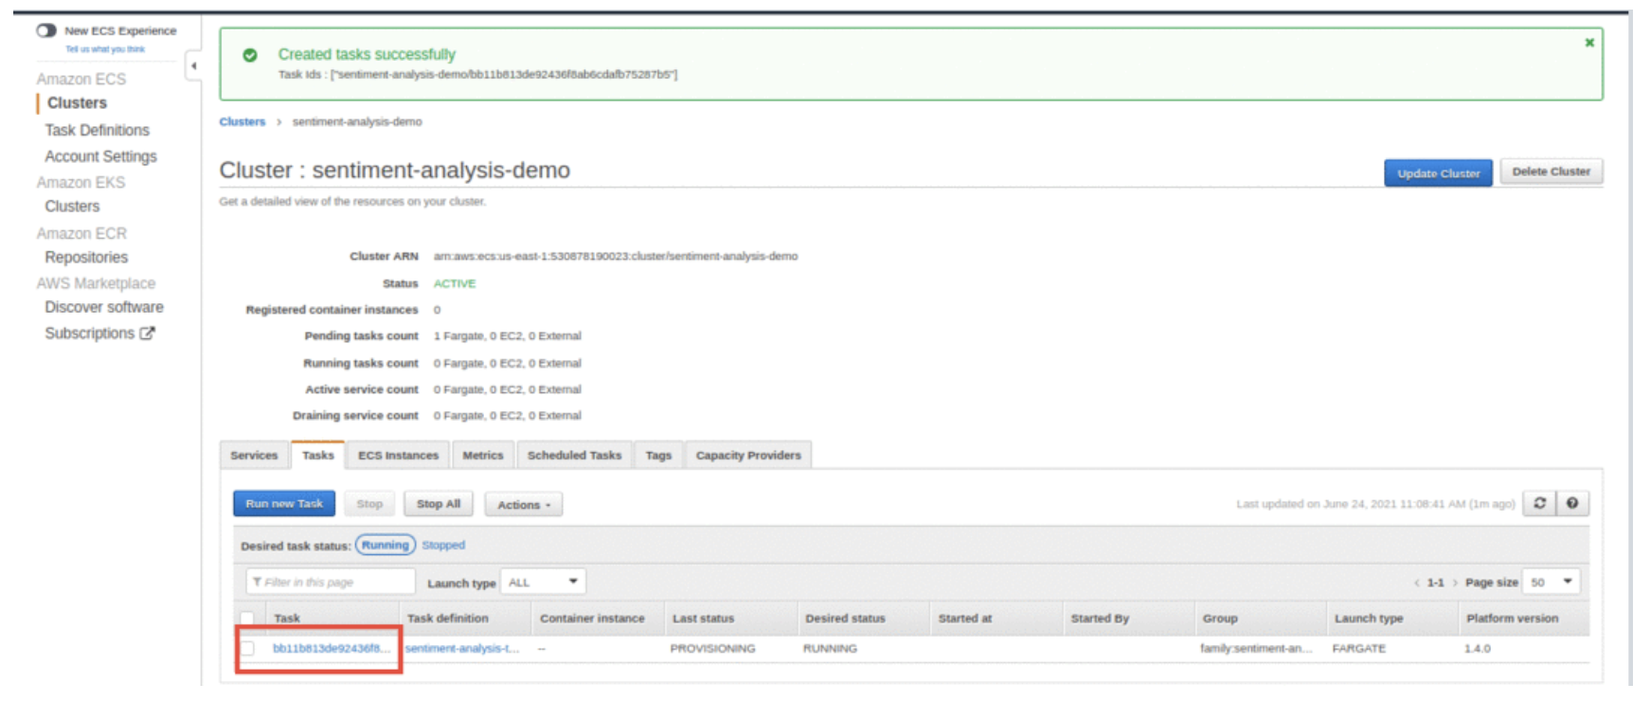
Task: Click the Stop All button
Action: [x=438, y=504]
